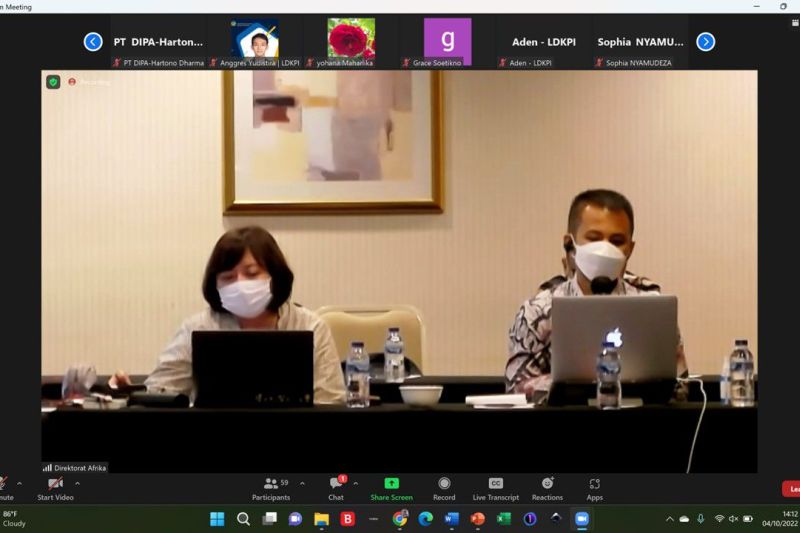The height and width of the screenshot is (533, 800).
Task: Click the Recording indicator
Action: coord(89,82)
